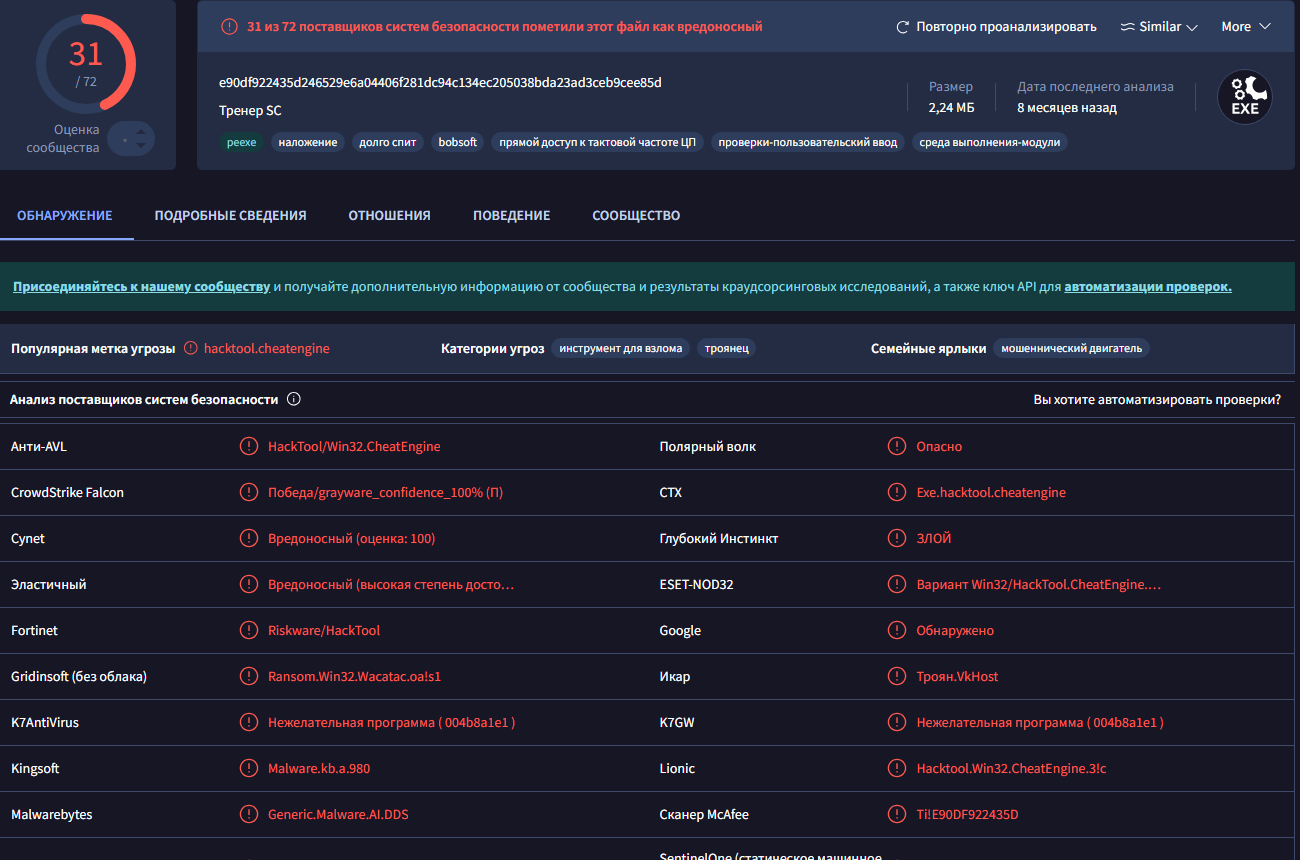This screenshot has height=860, width=1300.
Task: Click the мошеннический двигатель family label chip
Action: 1073,348
